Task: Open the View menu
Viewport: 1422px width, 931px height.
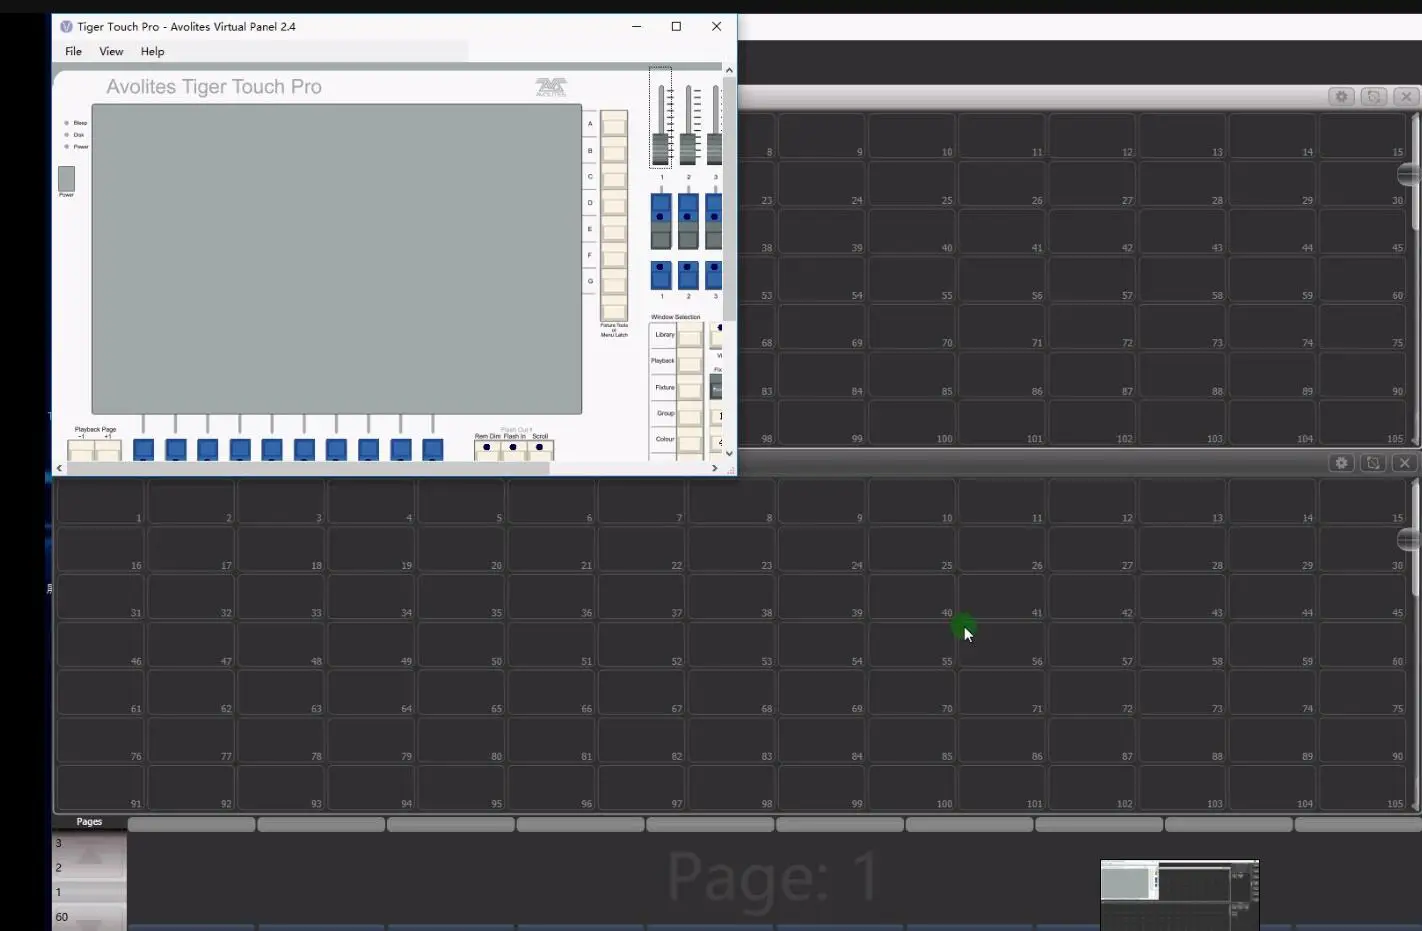Action: coord(110,51)
